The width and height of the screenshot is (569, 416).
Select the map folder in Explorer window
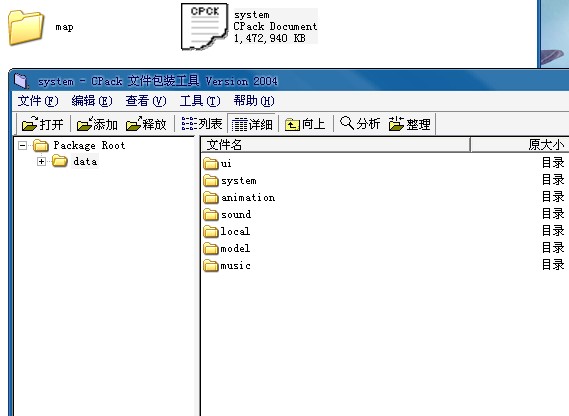[26, 28]
